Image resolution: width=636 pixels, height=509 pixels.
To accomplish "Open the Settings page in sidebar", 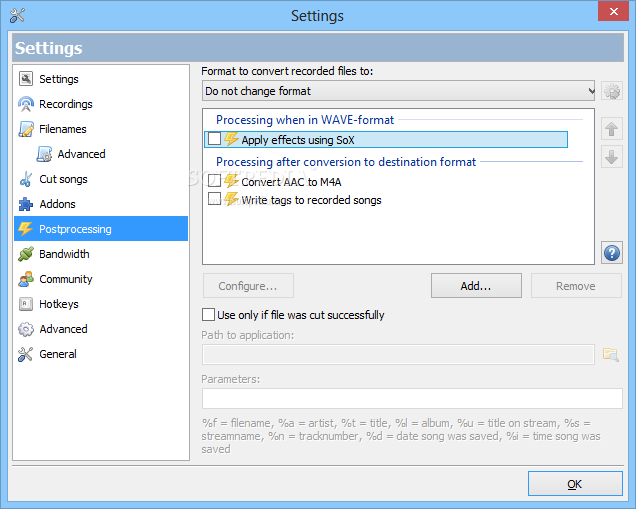I will click(101, 79).
